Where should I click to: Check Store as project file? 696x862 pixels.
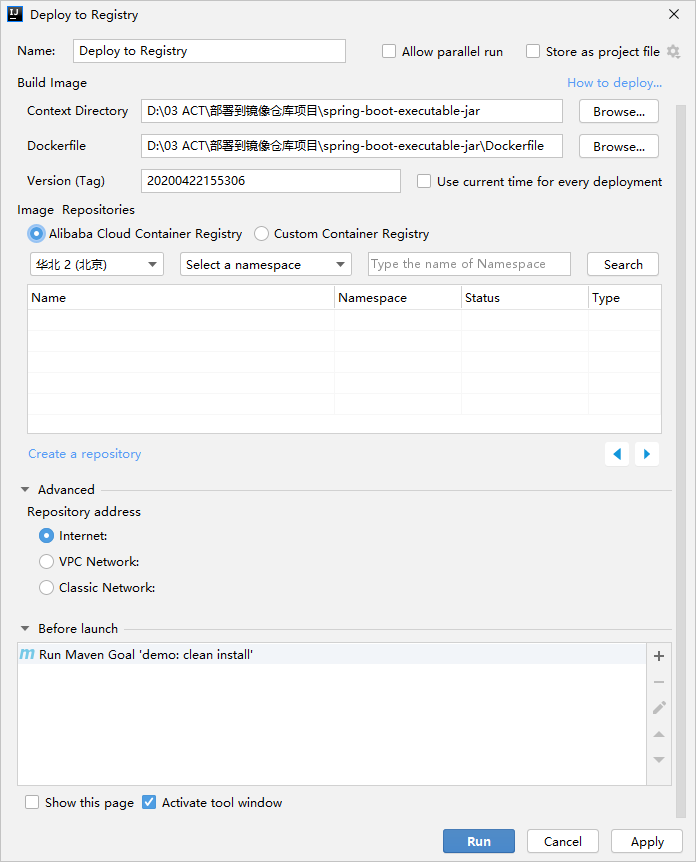[x=533, y=51]
